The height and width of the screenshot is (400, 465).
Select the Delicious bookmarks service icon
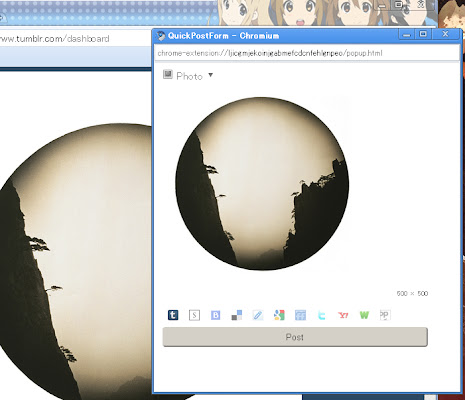click(237, 315)
